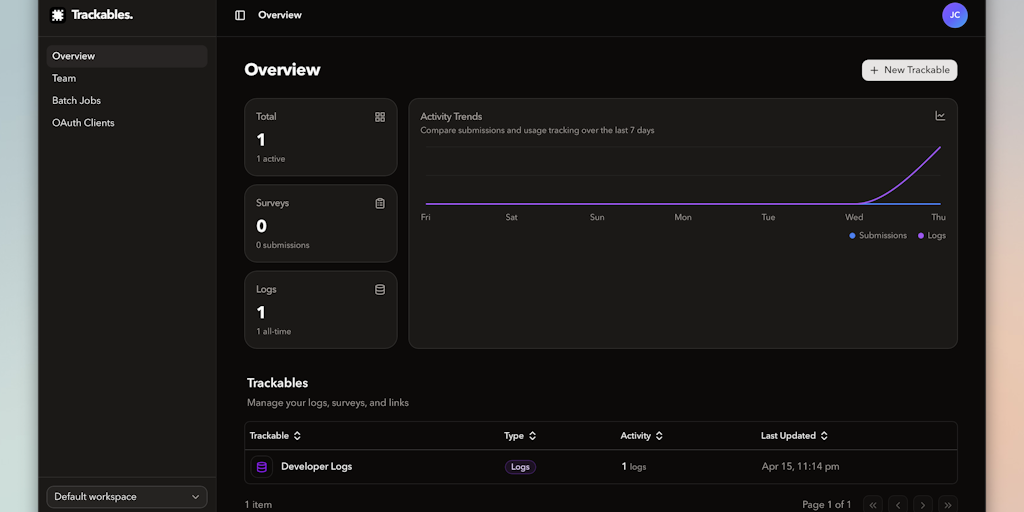Open the OAuth Clients section
Screen dimensions: 1024x512
83,123
